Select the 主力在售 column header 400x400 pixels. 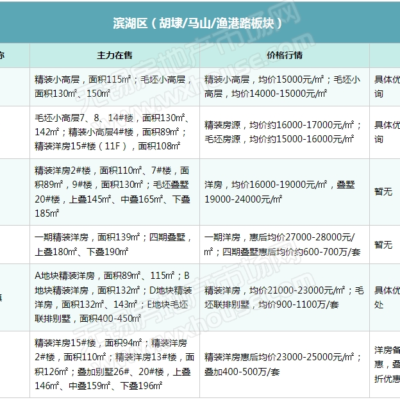[x=114, y=55]
